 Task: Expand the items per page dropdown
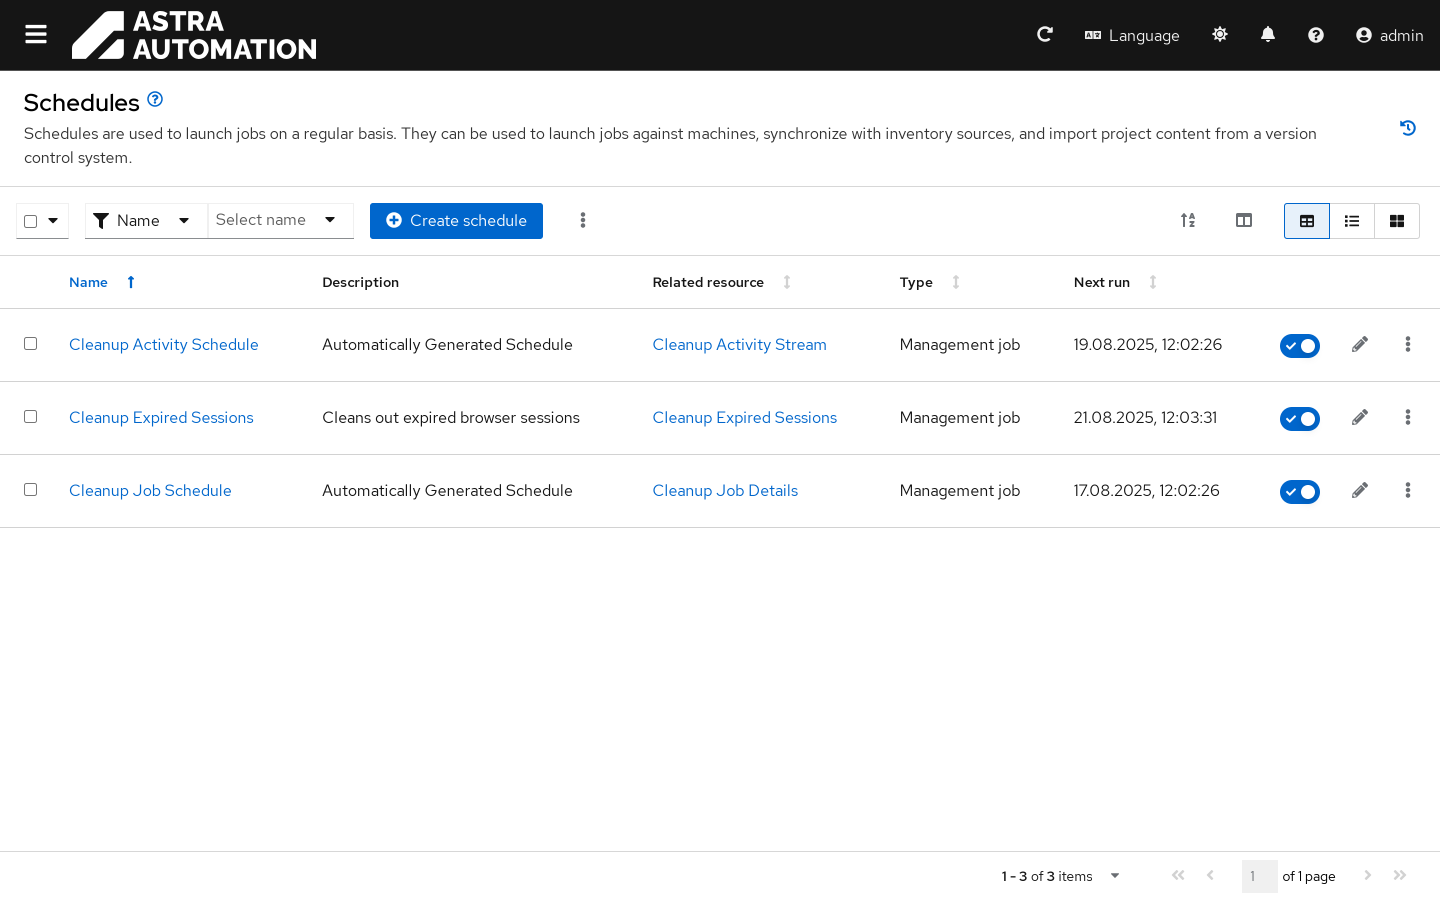1114,876
